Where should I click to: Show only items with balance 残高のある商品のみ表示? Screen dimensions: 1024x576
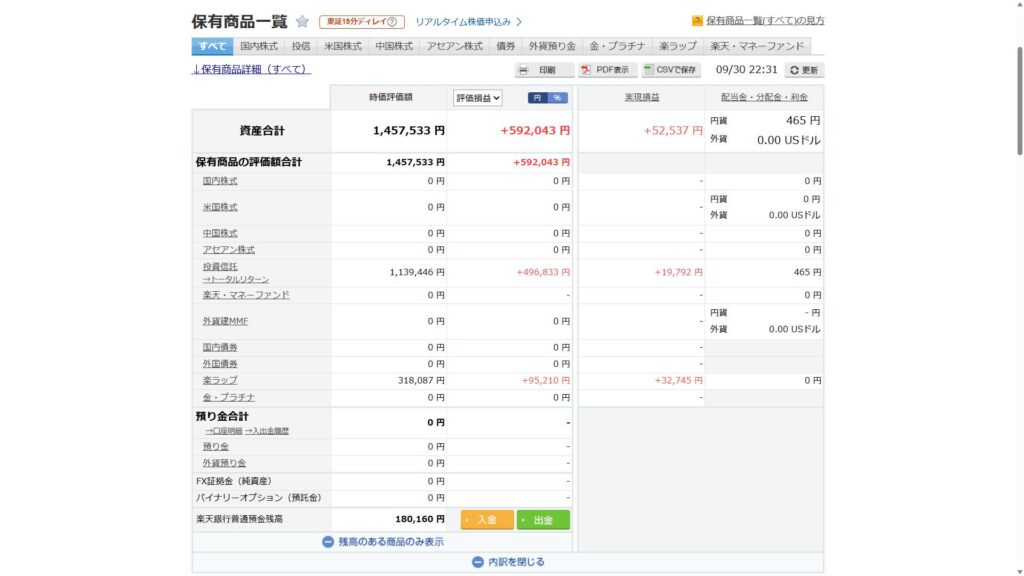(383, 542)
